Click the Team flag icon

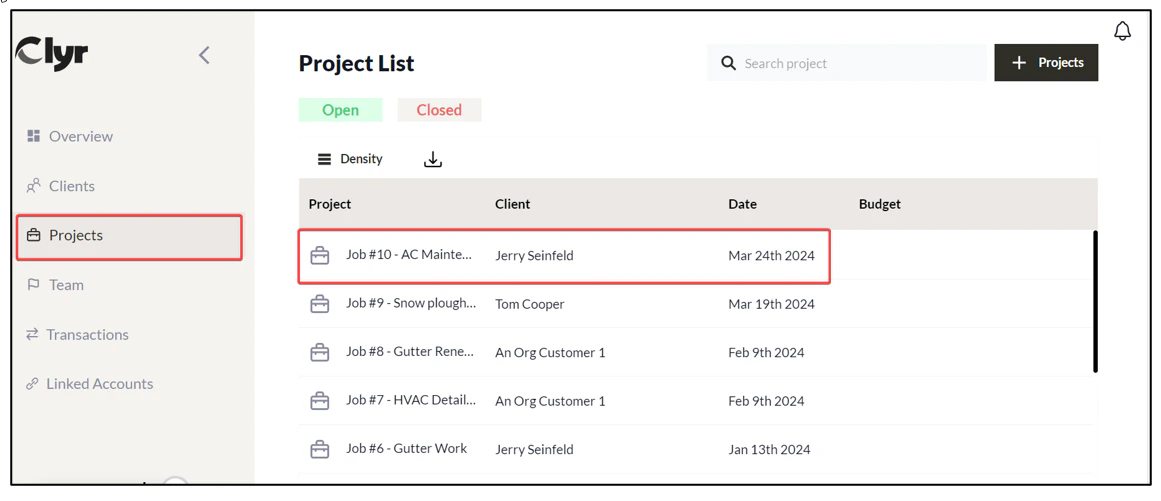[33, 285]
